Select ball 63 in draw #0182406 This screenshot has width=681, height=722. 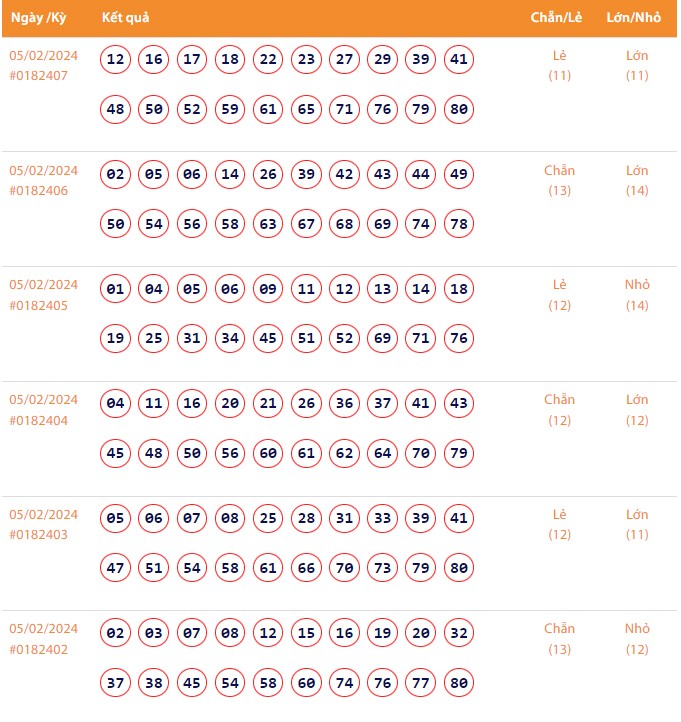click(268, 225)
